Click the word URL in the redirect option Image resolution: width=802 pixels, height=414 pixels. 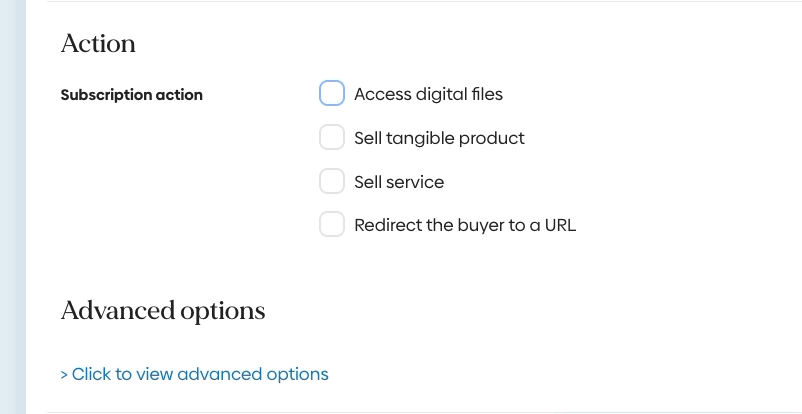coord(559,225)
